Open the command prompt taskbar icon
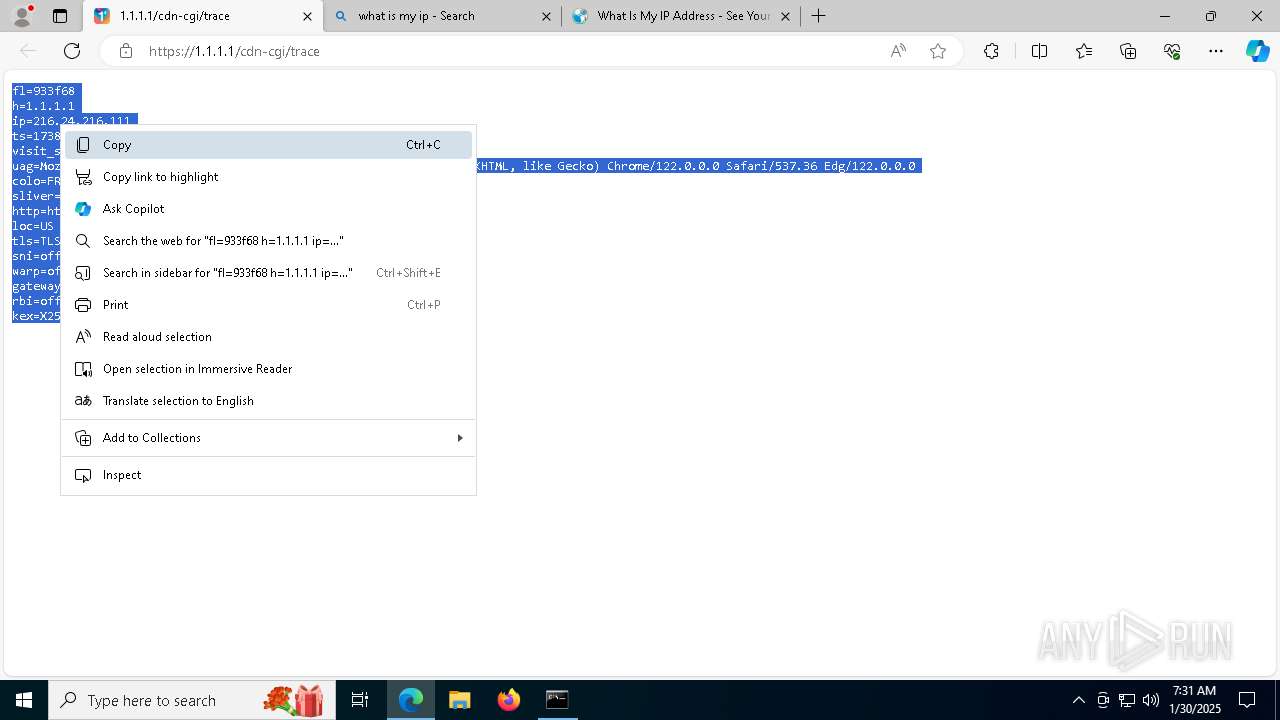This screenshot has height=720, width=1280. click(x=557, y=700)
